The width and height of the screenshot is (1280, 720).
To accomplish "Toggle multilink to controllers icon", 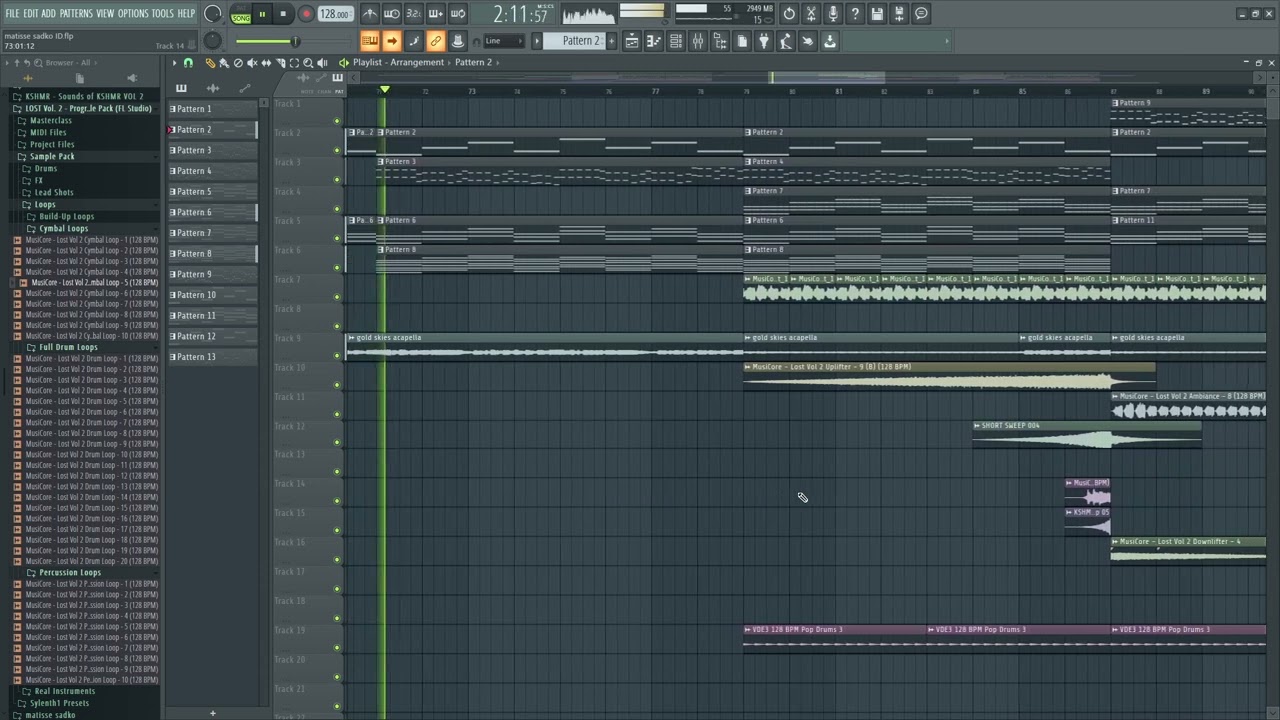I will click(436, 41).
